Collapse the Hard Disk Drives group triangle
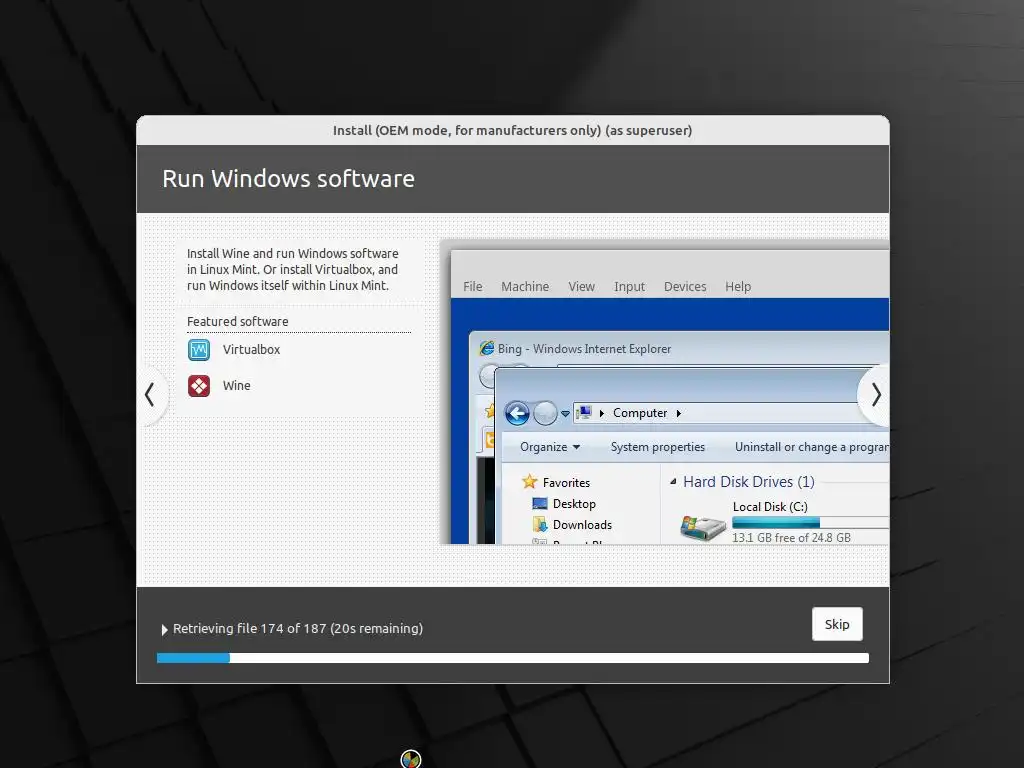 pyautogui.click(x=673, y=481)
